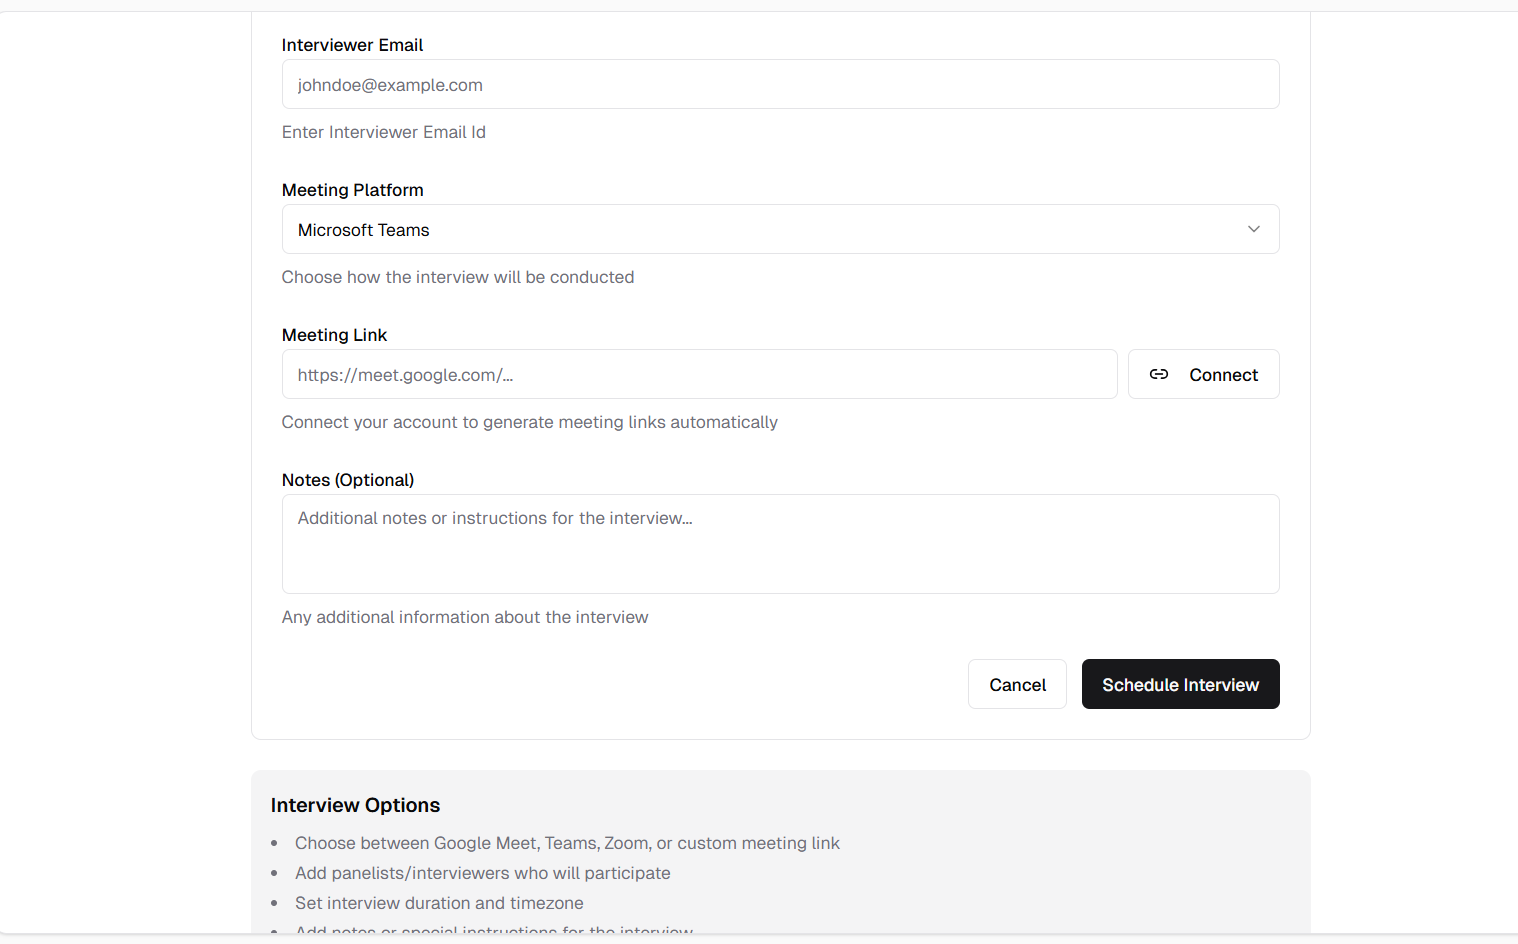Click the 'Choose between Google Meet' bullet item
The height and width of the screenshot is (944, 1518).
tap(567, 843)
